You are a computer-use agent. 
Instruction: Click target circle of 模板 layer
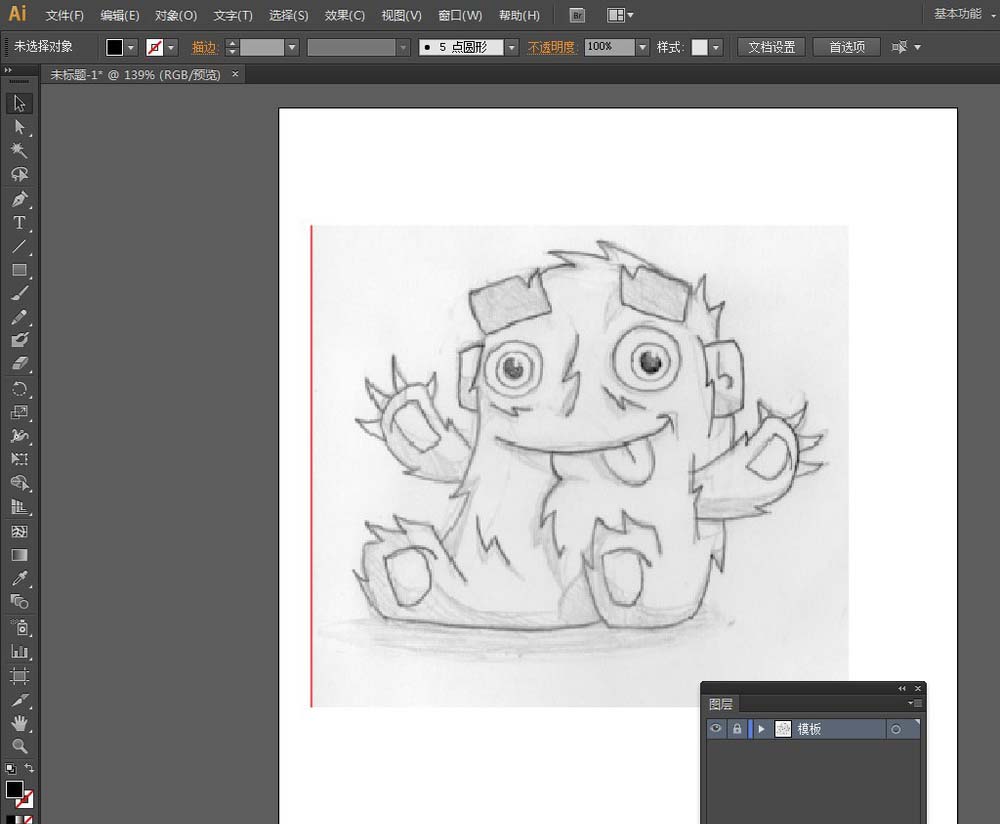(x=896, y=729)
